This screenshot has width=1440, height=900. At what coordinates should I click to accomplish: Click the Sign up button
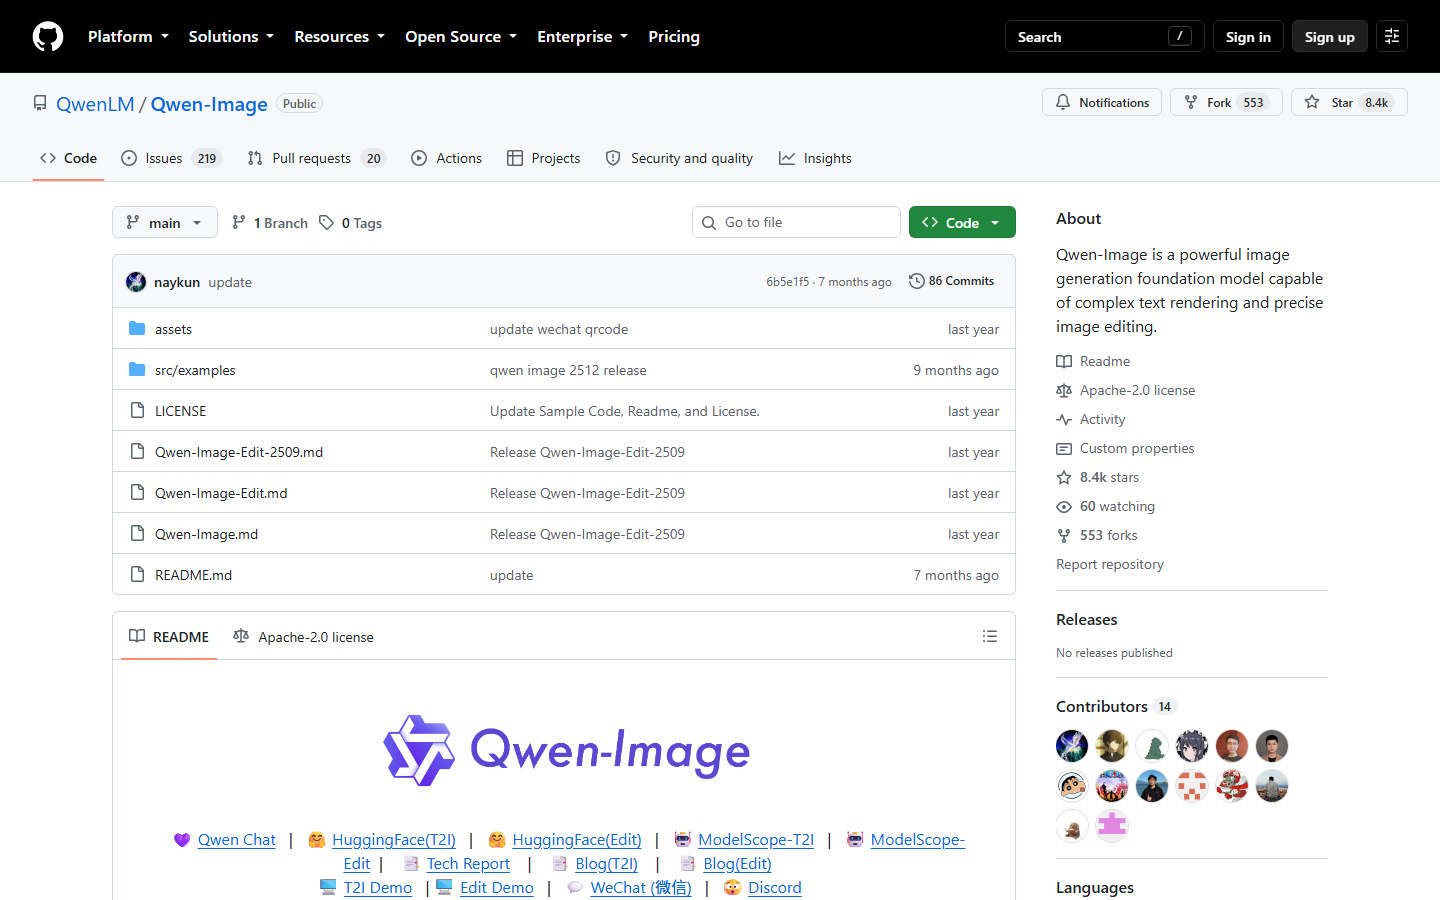[1329, 36]
